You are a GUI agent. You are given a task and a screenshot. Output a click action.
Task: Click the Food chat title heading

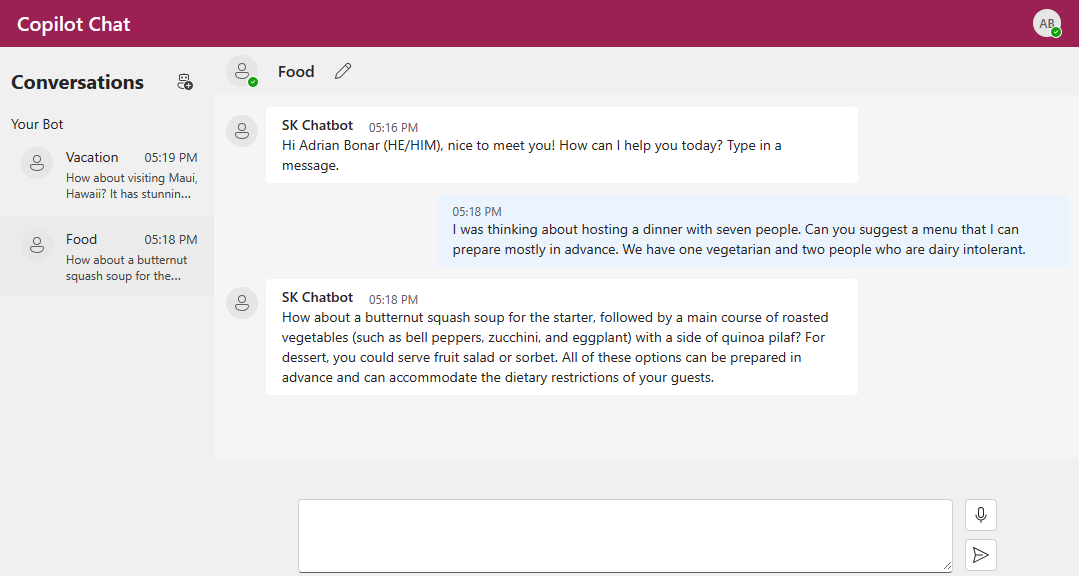coord(296,72)
